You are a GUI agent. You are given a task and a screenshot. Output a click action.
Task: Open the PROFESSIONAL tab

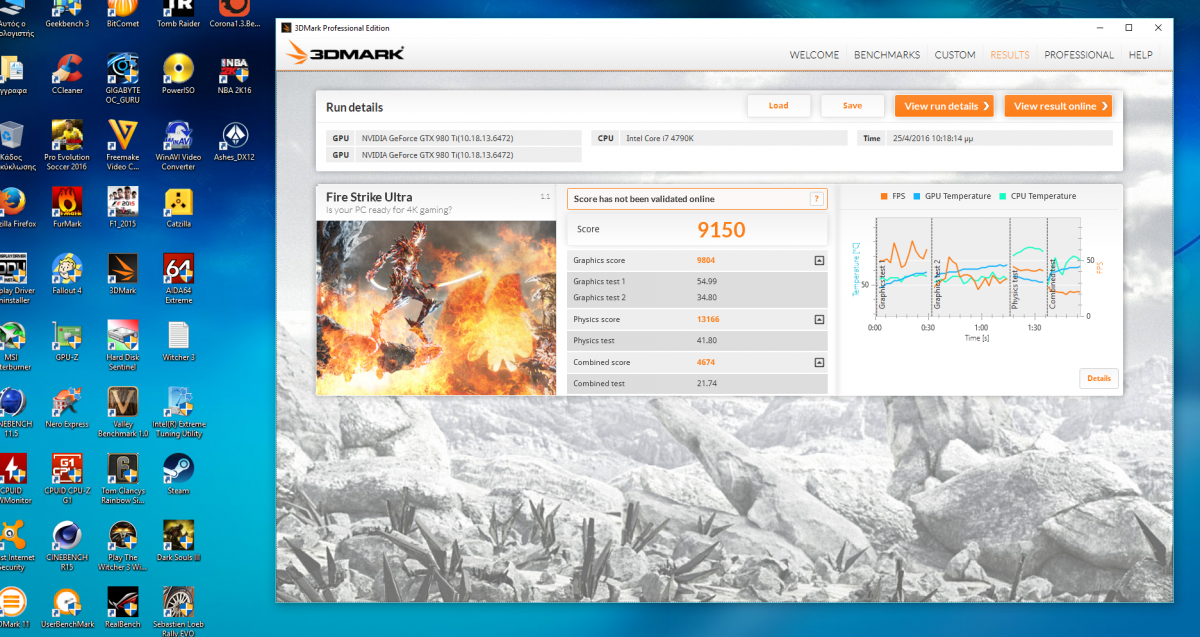(1079, 55)
